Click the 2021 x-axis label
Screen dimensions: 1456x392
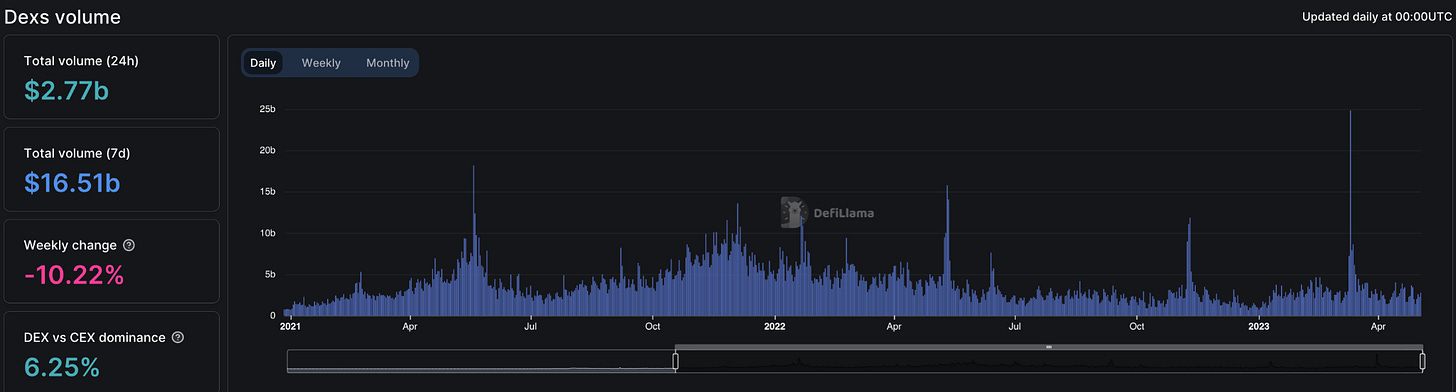289,326
